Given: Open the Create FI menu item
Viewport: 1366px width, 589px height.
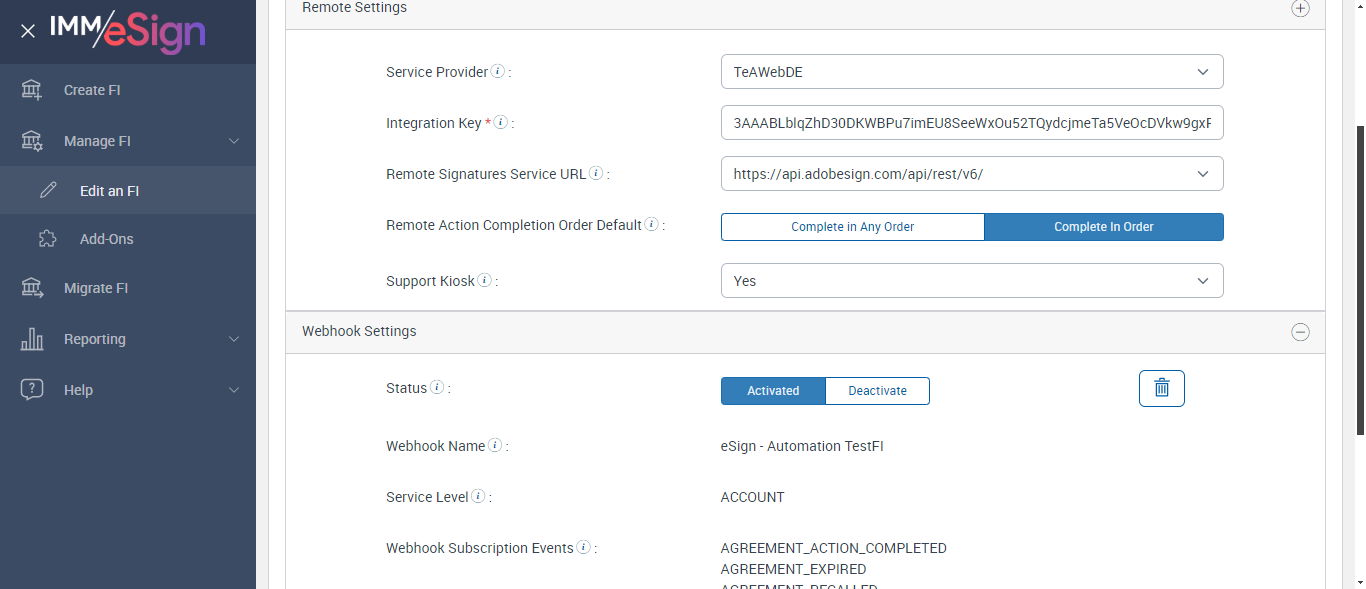Looking at the screenshot, I should coord(92,90).
